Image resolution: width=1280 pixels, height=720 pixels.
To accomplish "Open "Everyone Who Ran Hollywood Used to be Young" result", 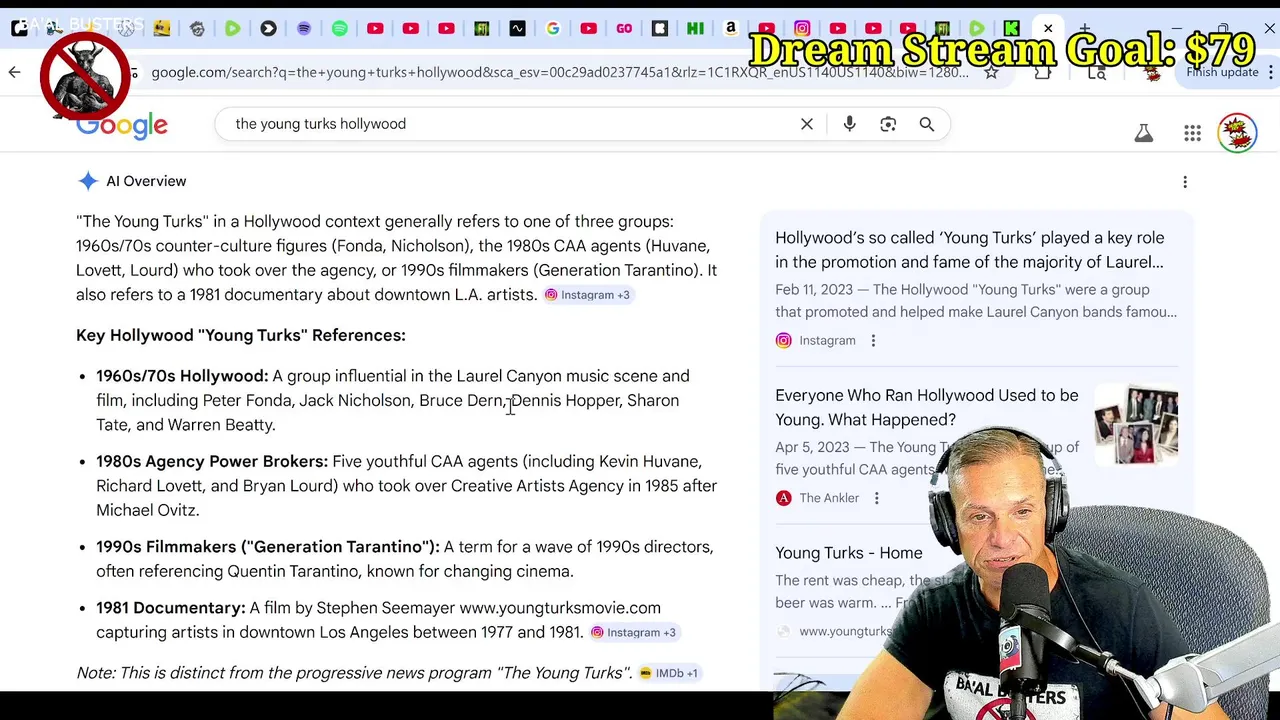I will pyautogui.click(x=927, y=407).
